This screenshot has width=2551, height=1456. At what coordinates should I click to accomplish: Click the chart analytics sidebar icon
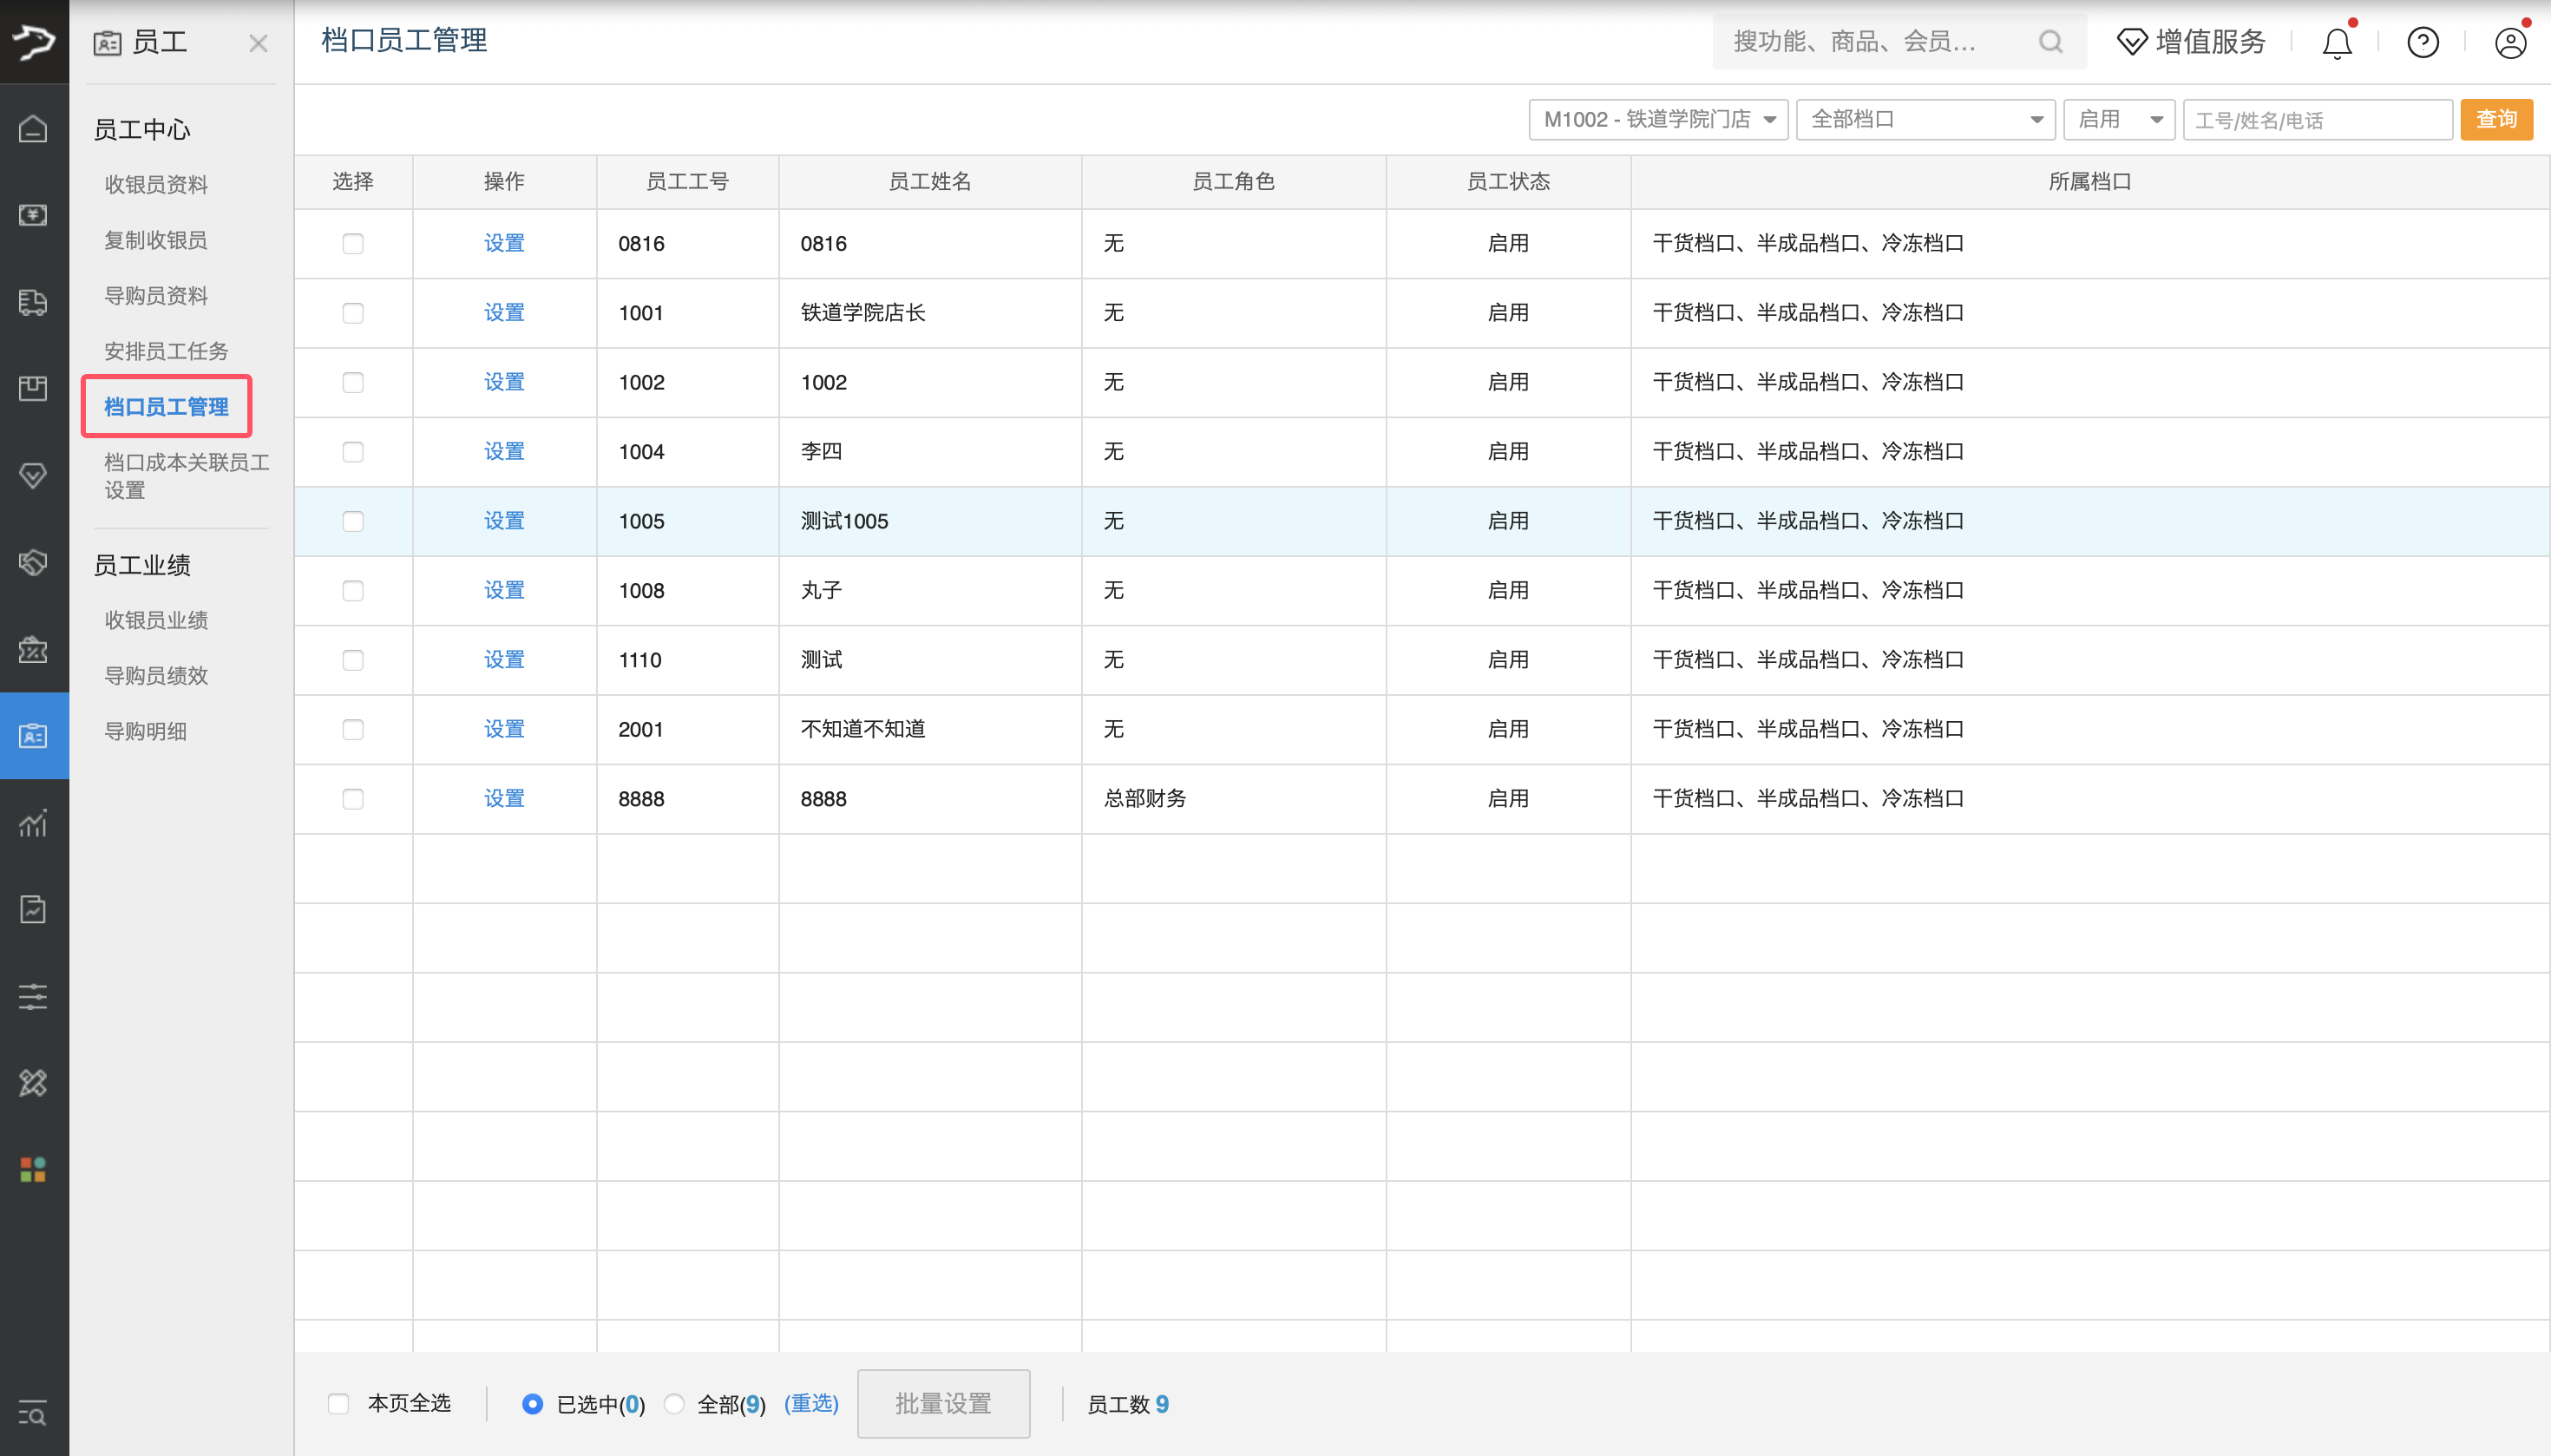(33, 823)
